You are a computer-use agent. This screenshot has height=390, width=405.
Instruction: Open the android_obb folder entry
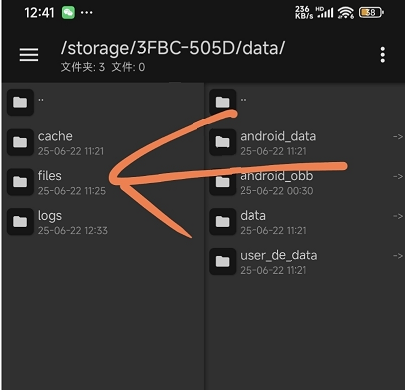(305, 182)
